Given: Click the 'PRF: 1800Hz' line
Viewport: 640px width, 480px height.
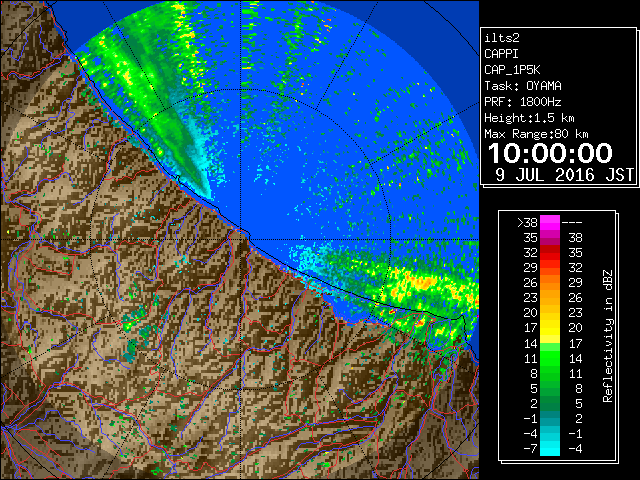Looking at the screenshot, I should click(x=523, y=102).
